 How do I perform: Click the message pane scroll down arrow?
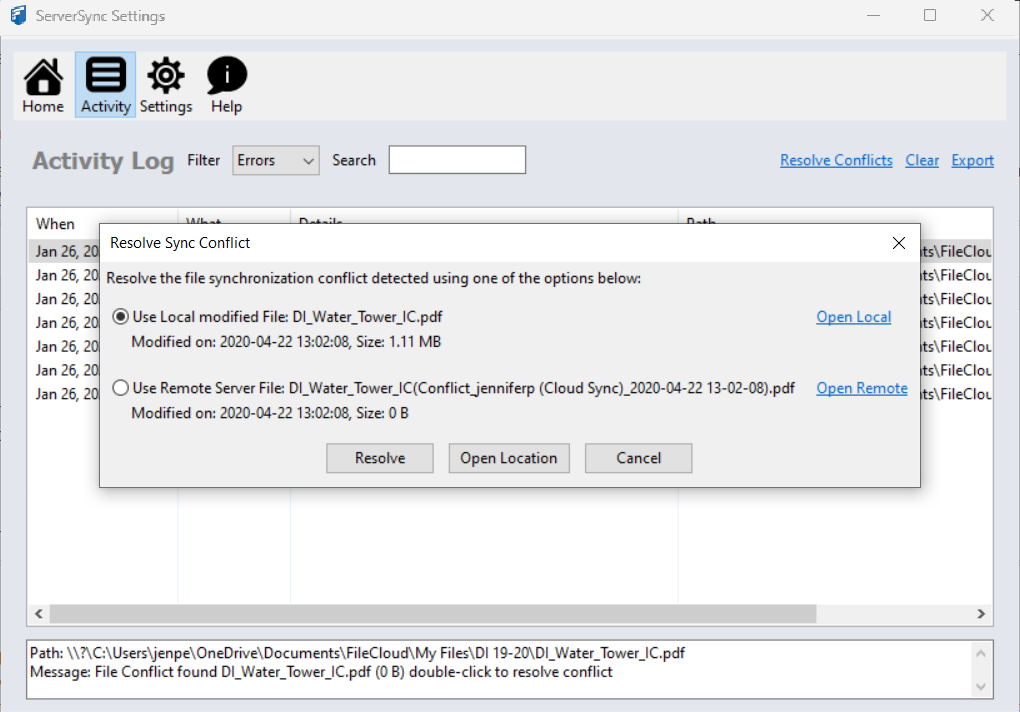981,686
